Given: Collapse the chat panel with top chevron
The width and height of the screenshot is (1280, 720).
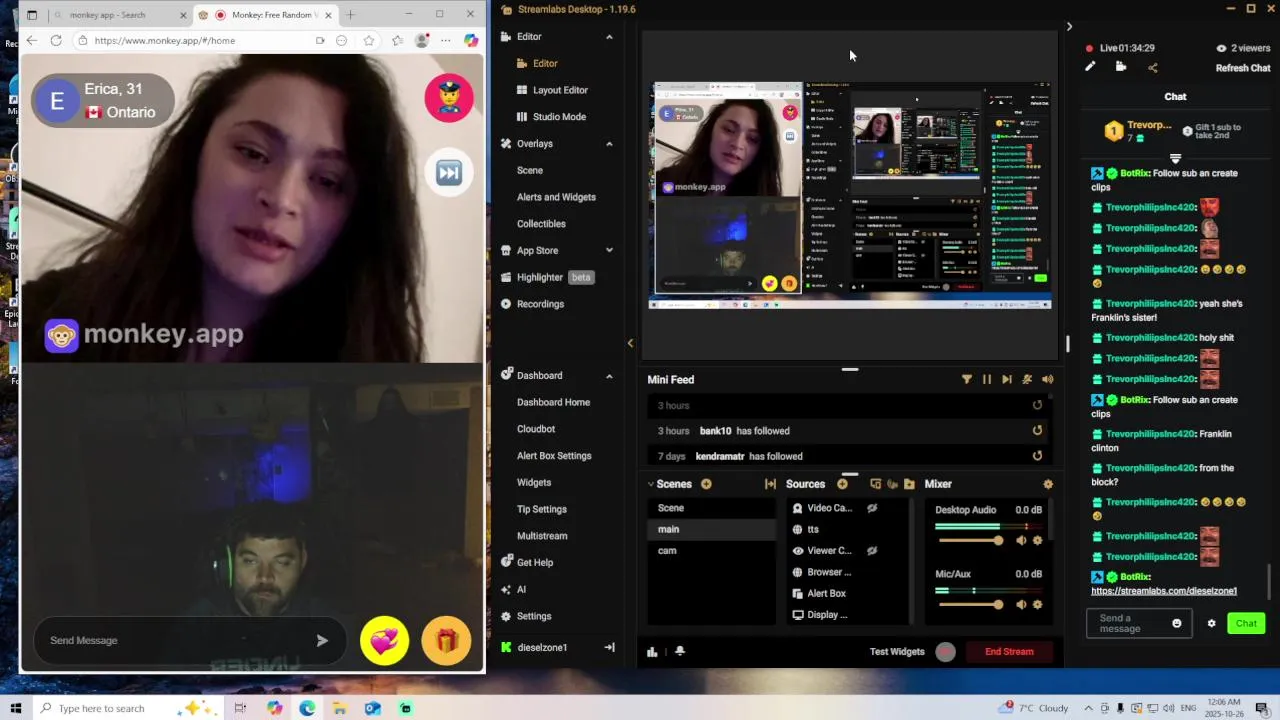Looking at the screenshot, I should 1069,27.
